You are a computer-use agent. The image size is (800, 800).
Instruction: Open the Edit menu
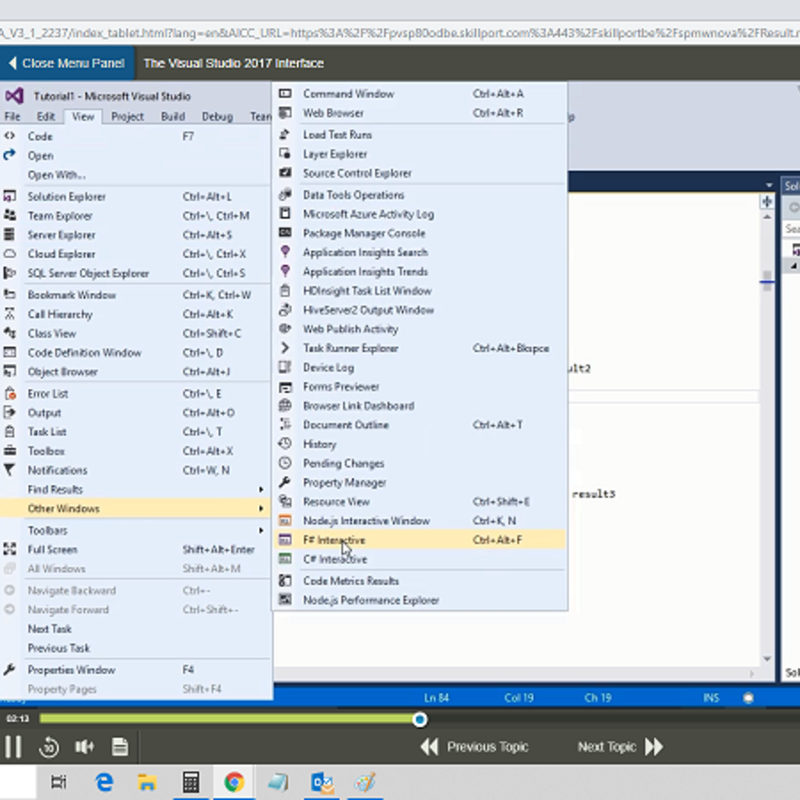(45, 116)
